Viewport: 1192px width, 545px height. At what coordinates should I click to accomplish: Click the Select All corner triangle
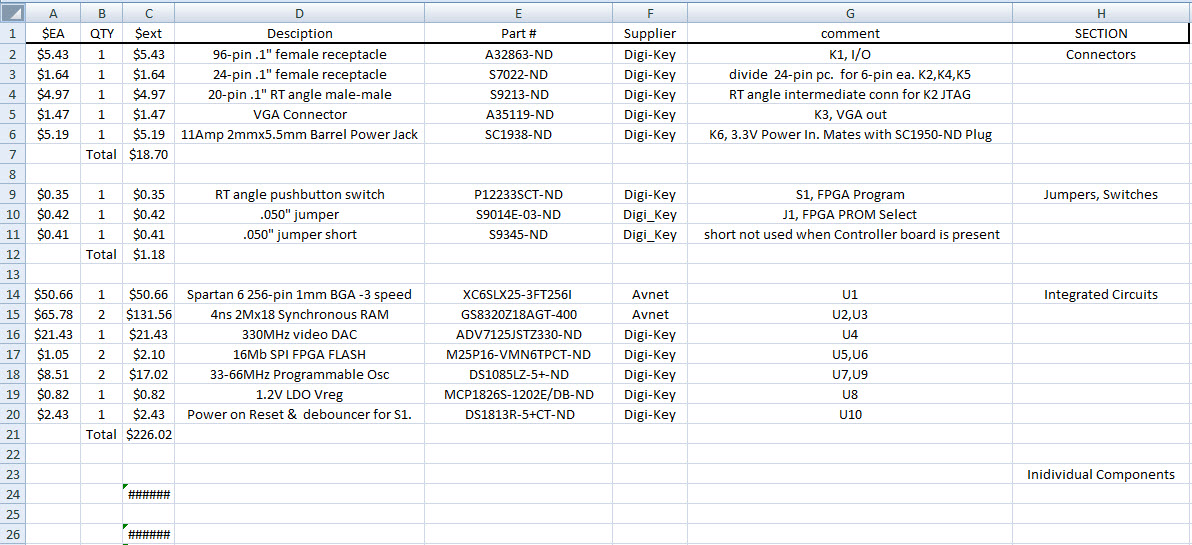[x=12, y=13]
